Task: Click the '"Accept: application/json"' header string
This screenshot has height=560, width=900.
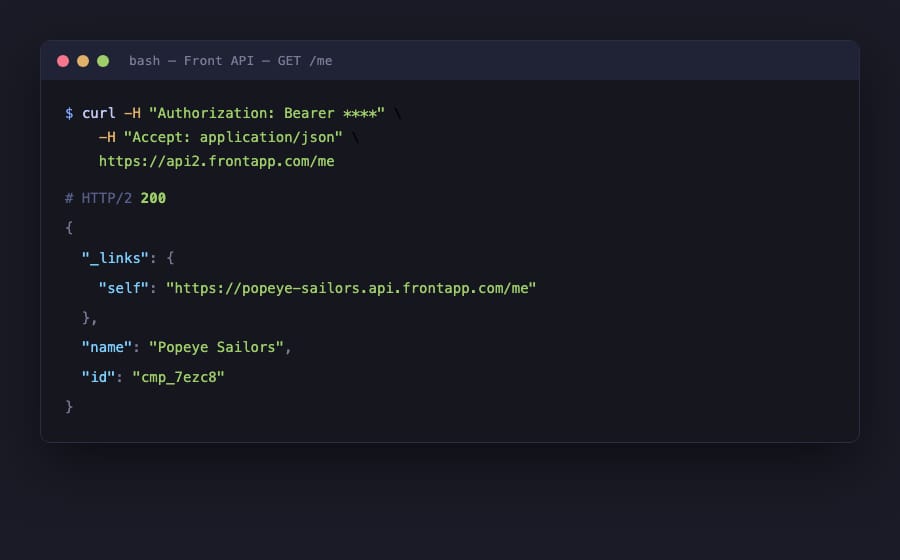Action: pos(233,137)
